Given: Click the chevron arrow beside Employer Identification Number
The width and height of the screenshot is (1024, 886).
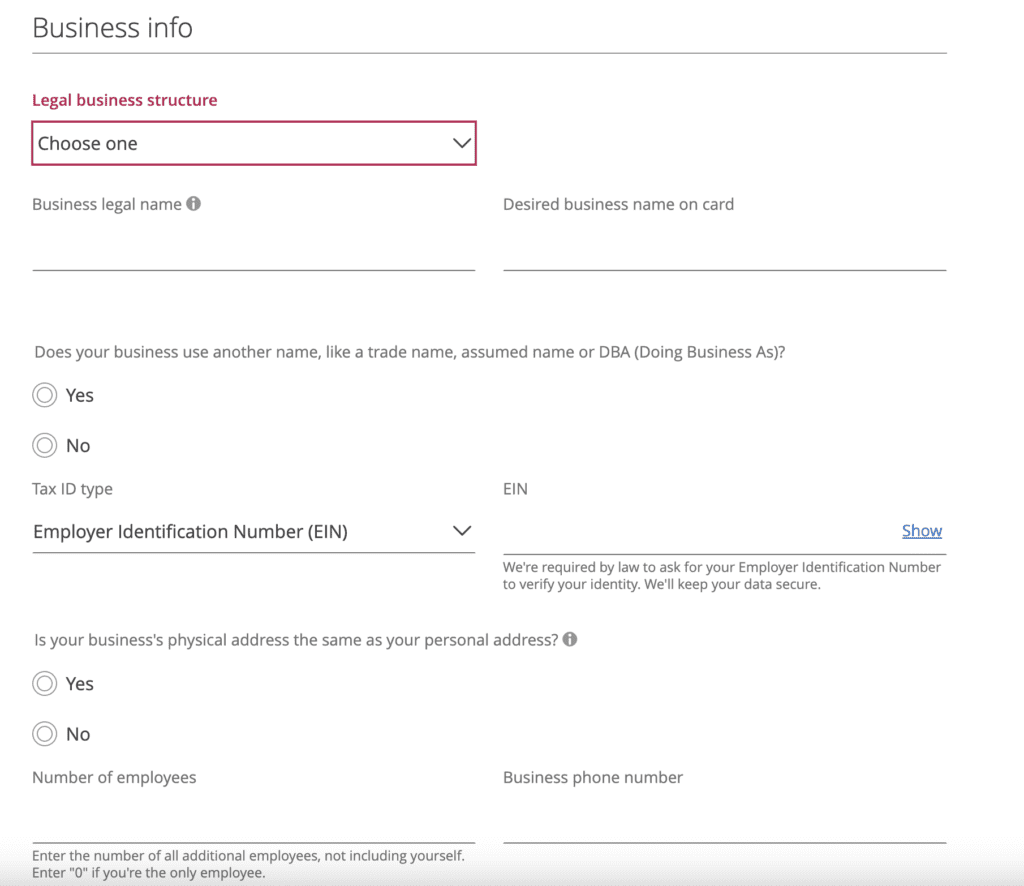Looking at the screenshot, I should [x=461, y=531].
